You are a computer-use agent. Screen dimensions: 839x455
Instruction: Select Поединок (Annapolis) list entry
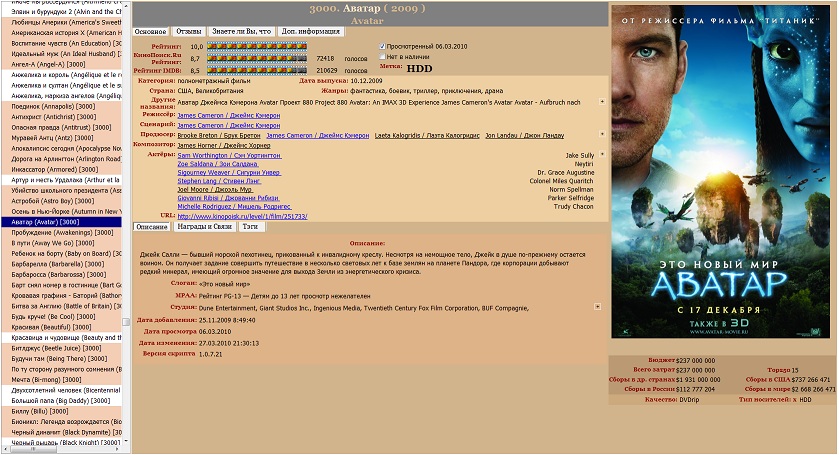pyautogui.click(x=62, y=107)
